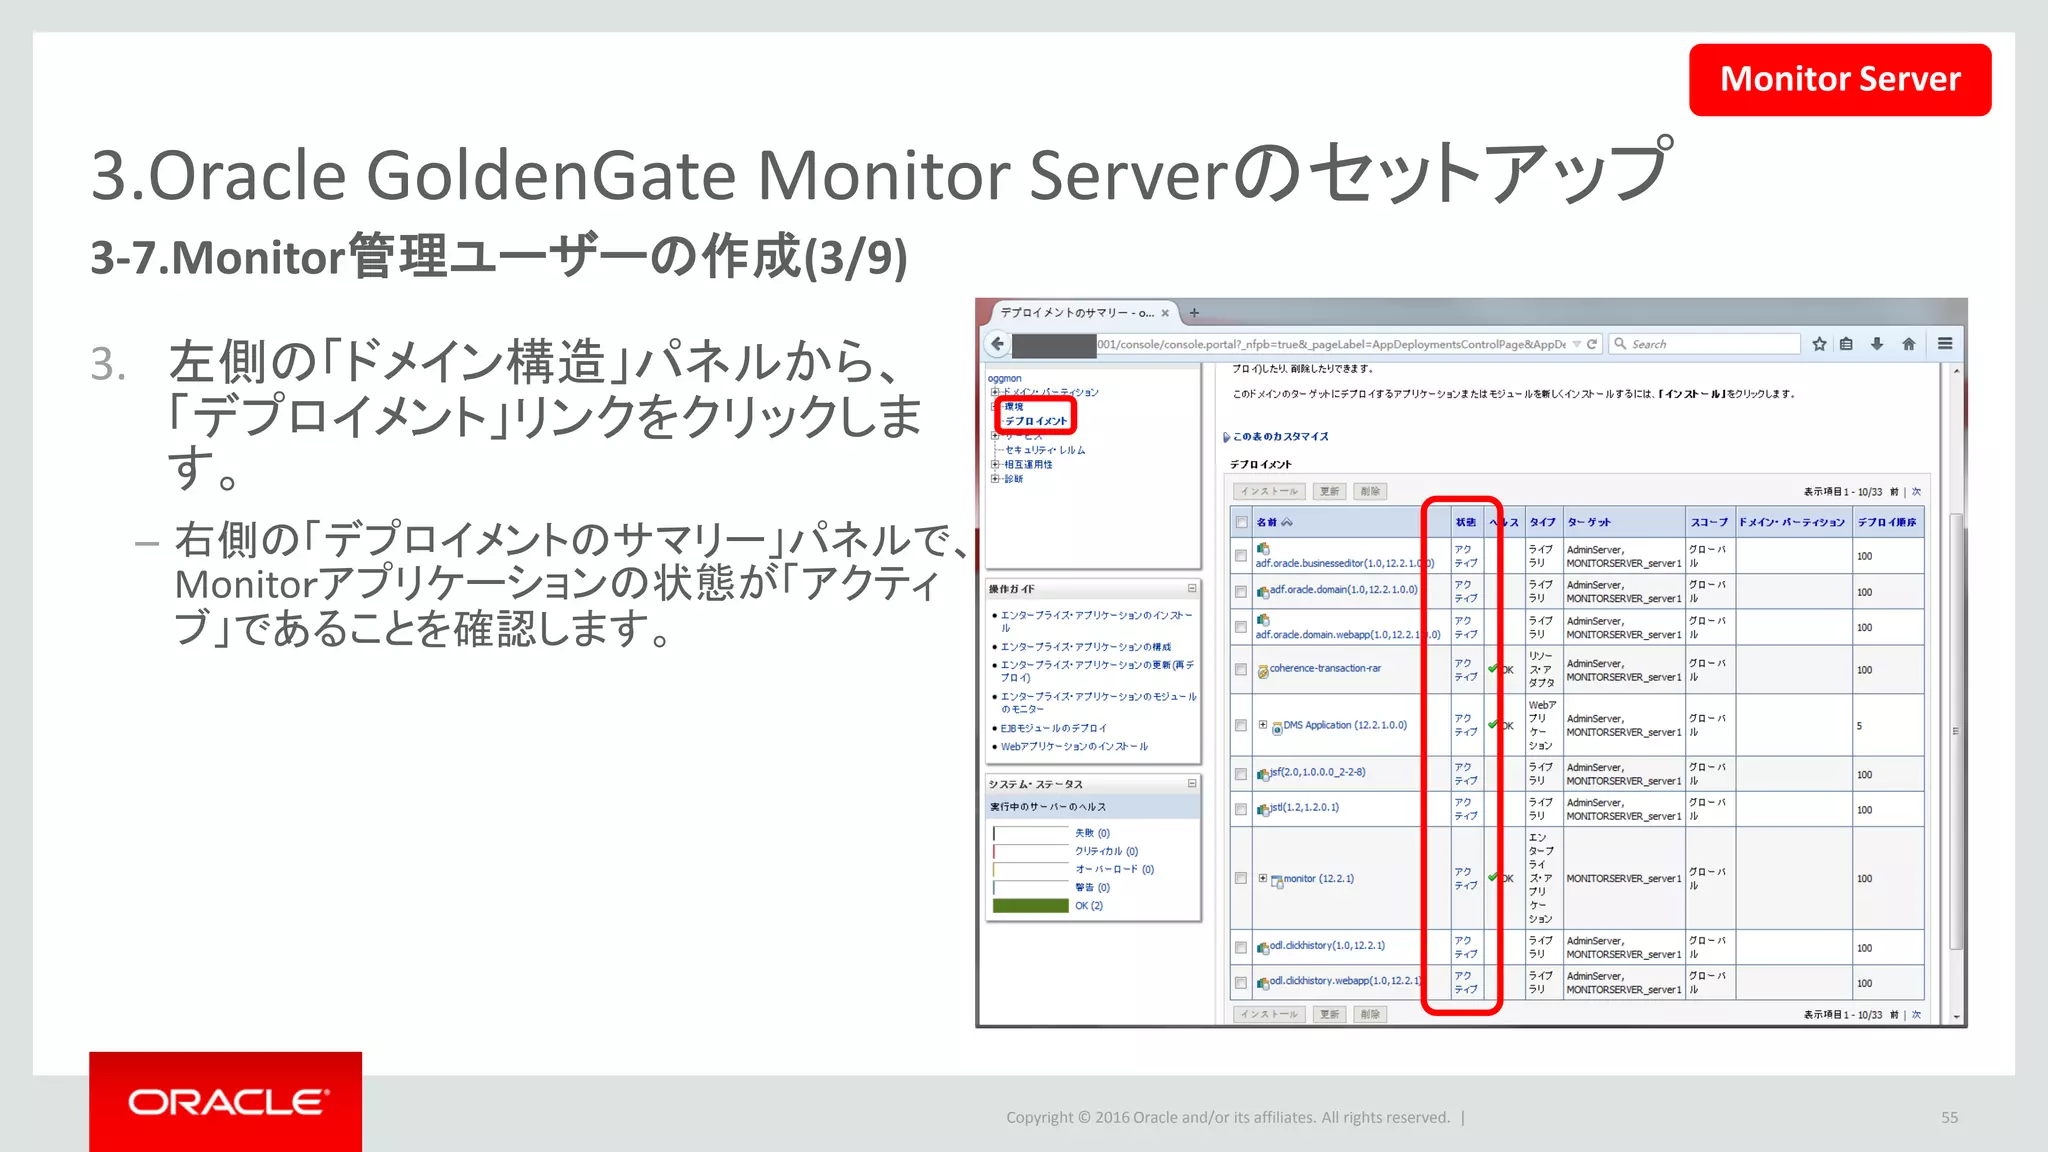
Task: Open the downloads arrow icon
Action: (x=1877, y=344)
